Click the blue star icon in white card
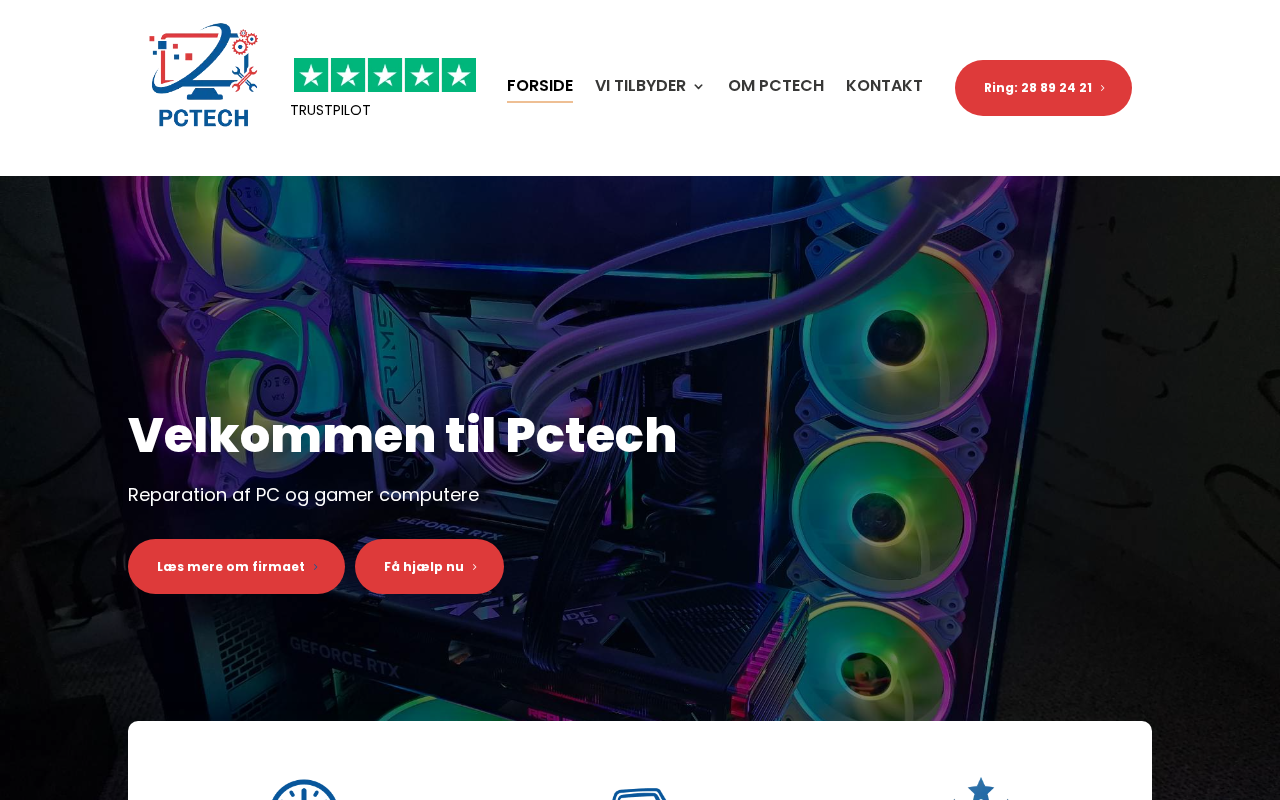The height and width of the screenshot is (800, 1280). coord(981,788)
